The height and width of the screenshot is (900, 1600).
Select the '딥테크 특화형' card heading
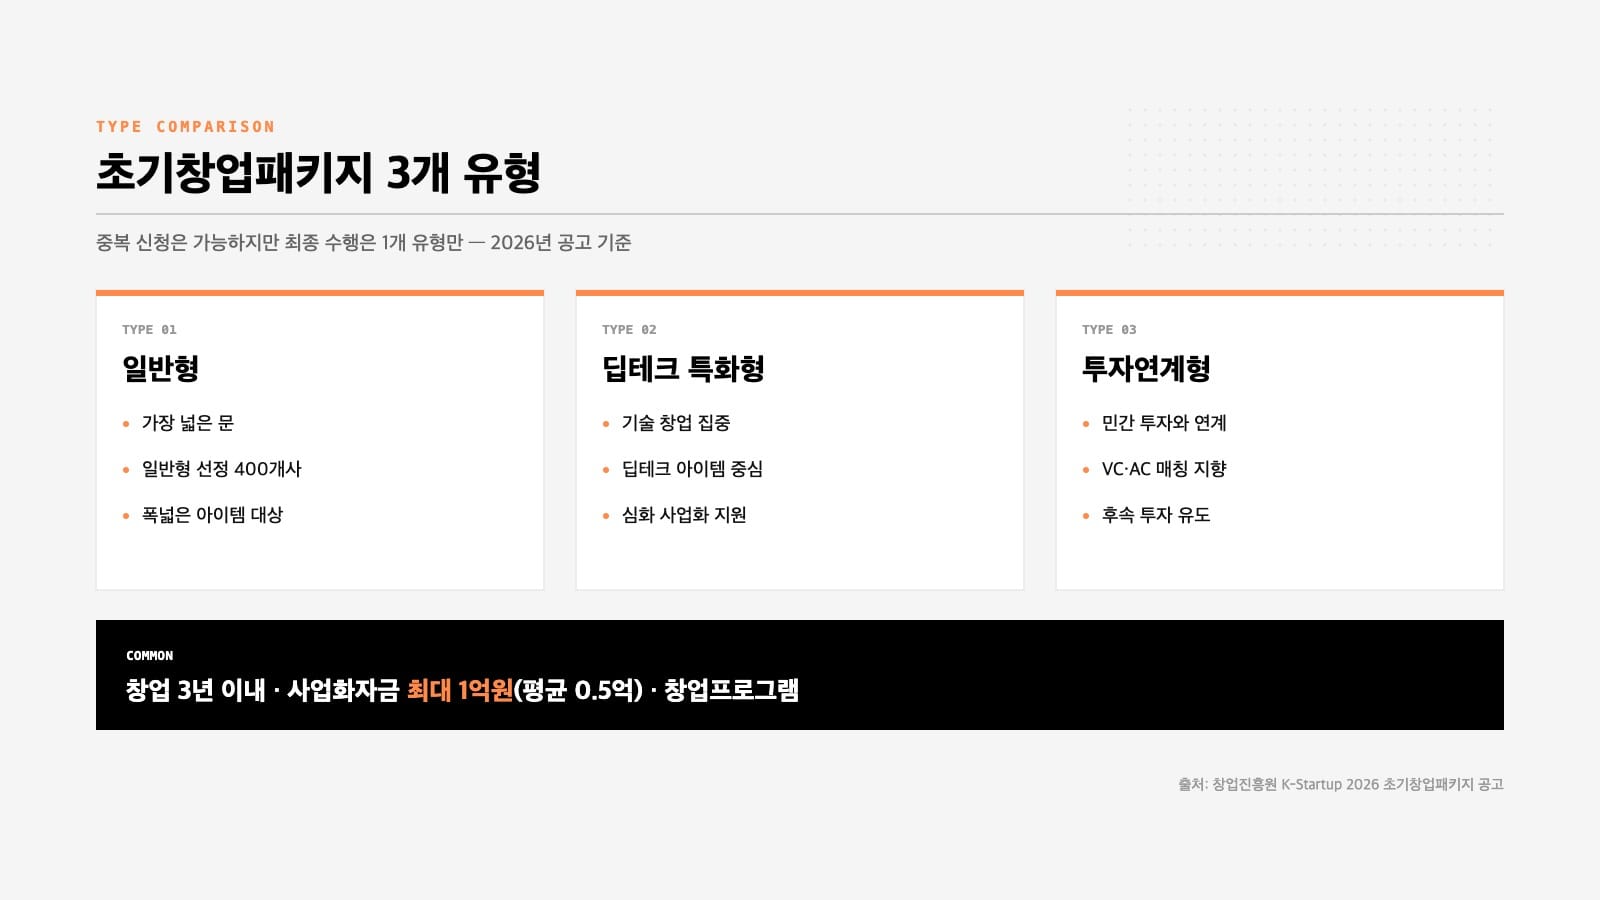(x=683, y=369)
